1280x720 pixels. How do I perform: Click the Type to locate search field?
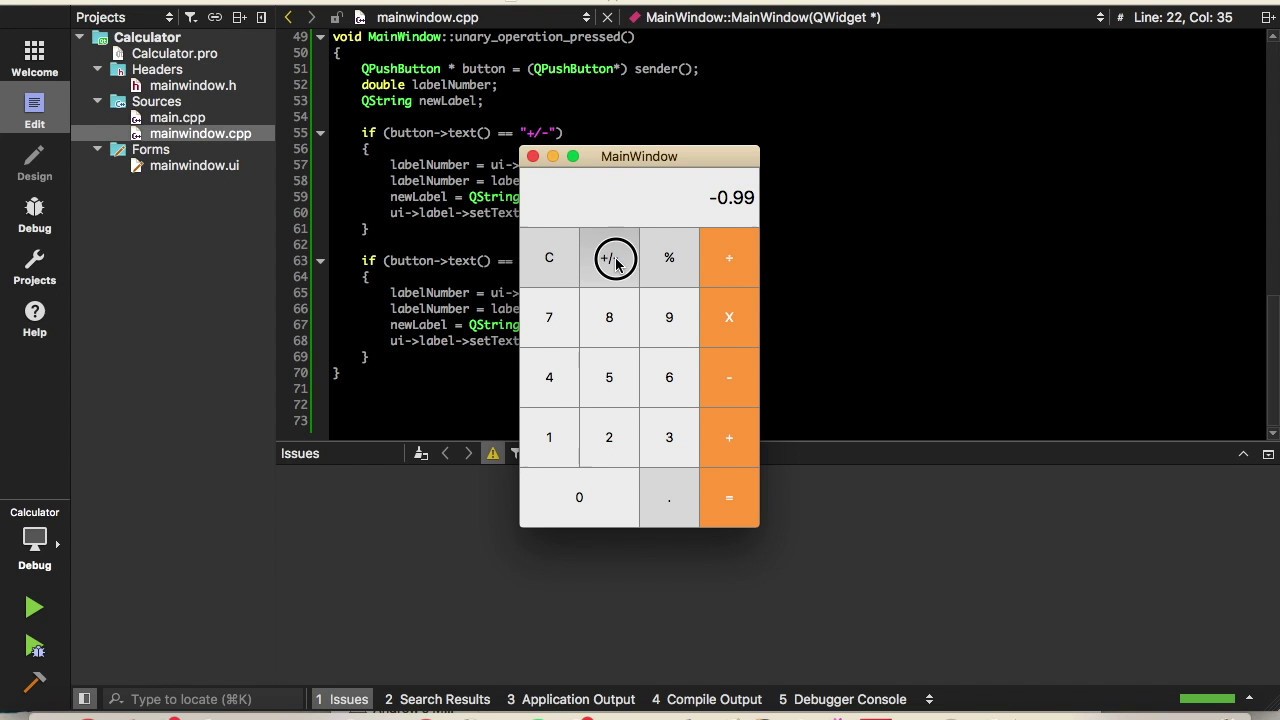pos(205,699)
